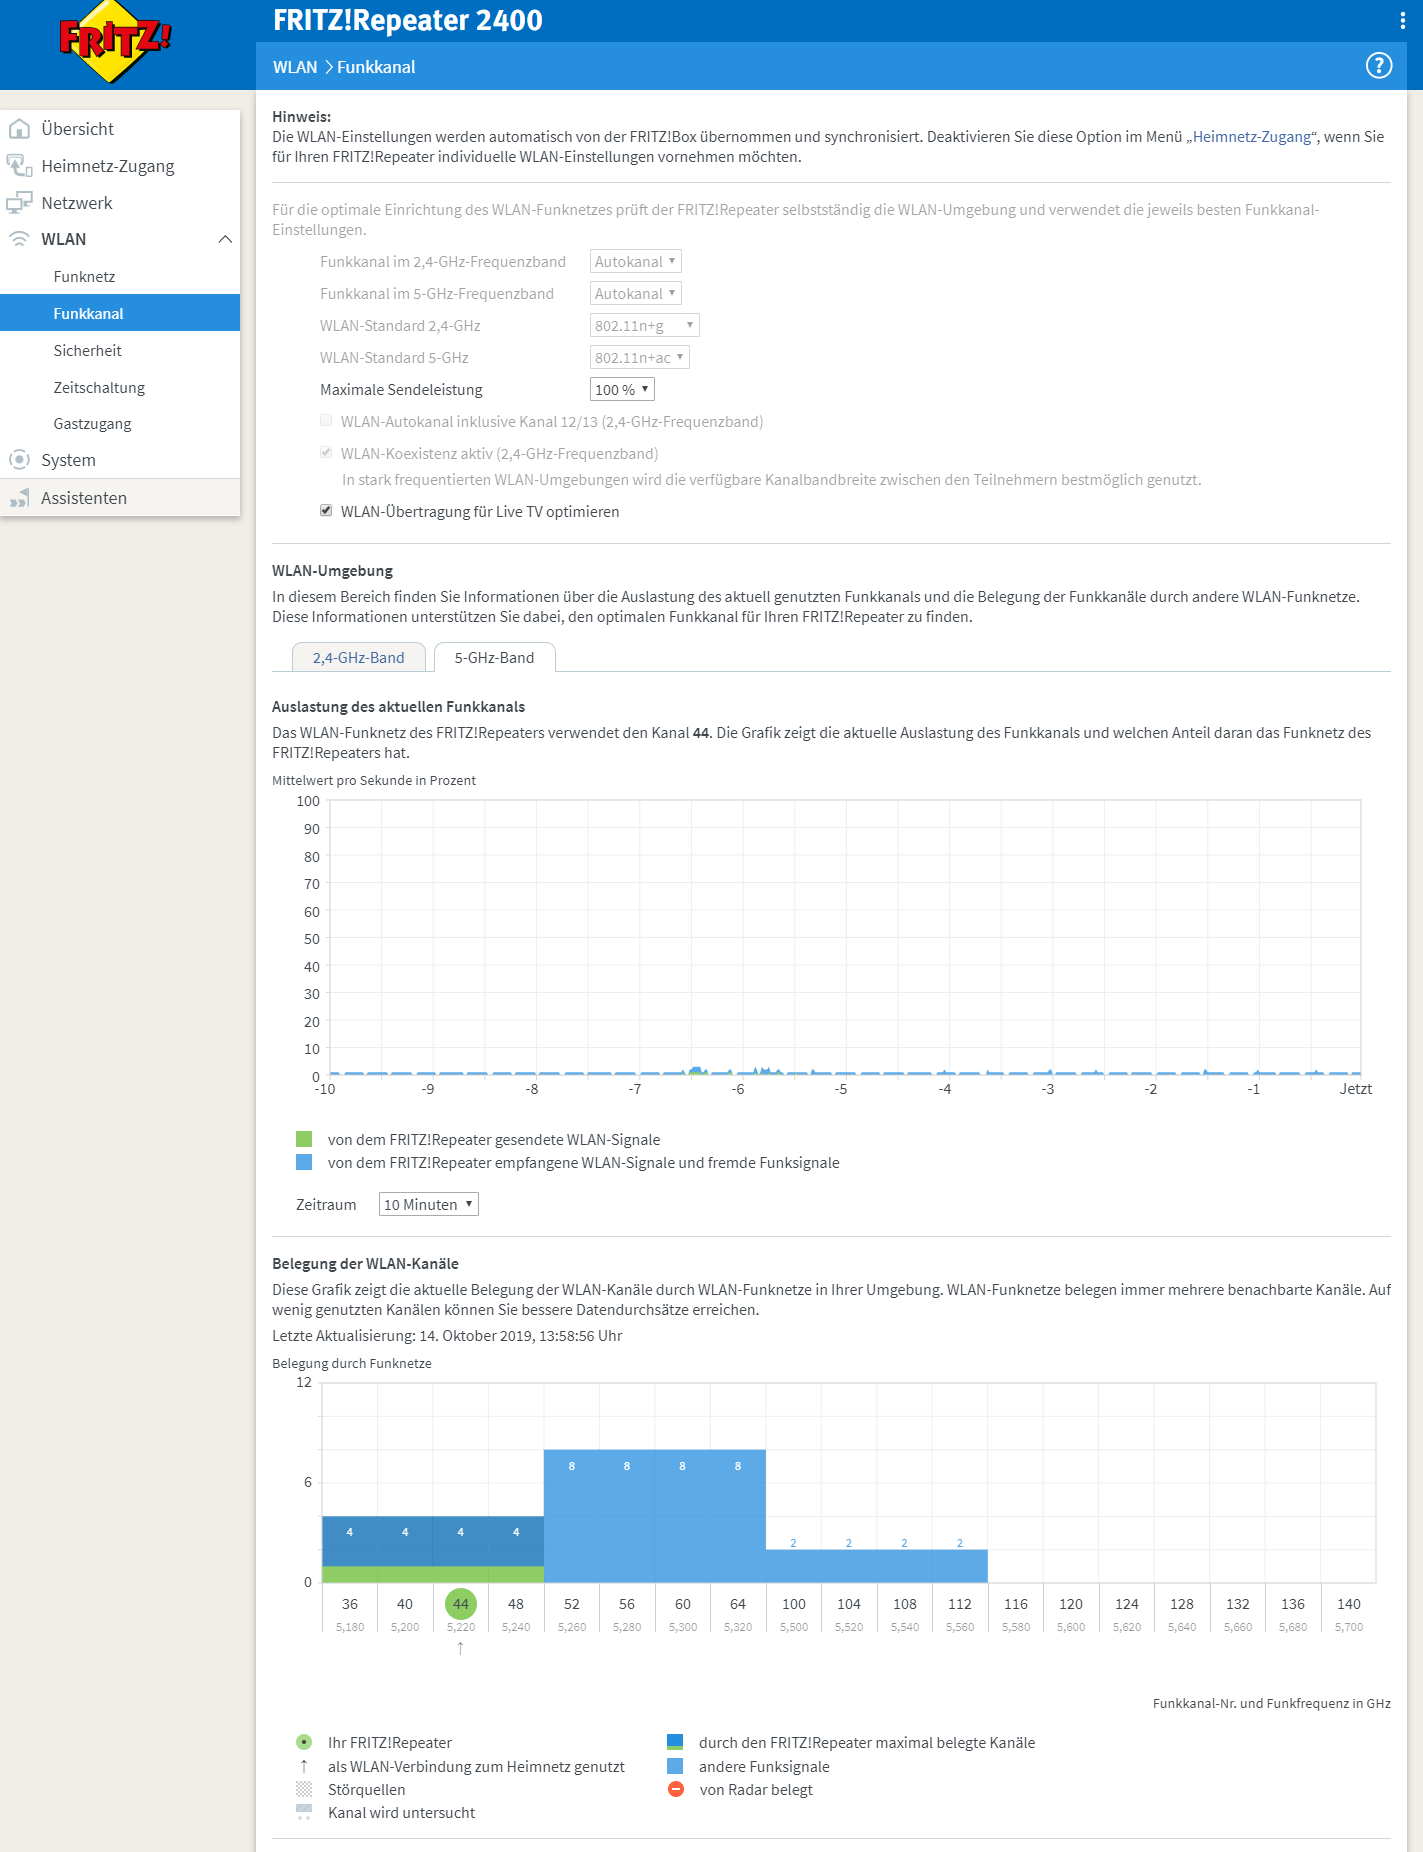The image size is (1423, 1852).
Task: Click the Belegung der WLAN-Kanäle heading
Action: coord(365,1264)
